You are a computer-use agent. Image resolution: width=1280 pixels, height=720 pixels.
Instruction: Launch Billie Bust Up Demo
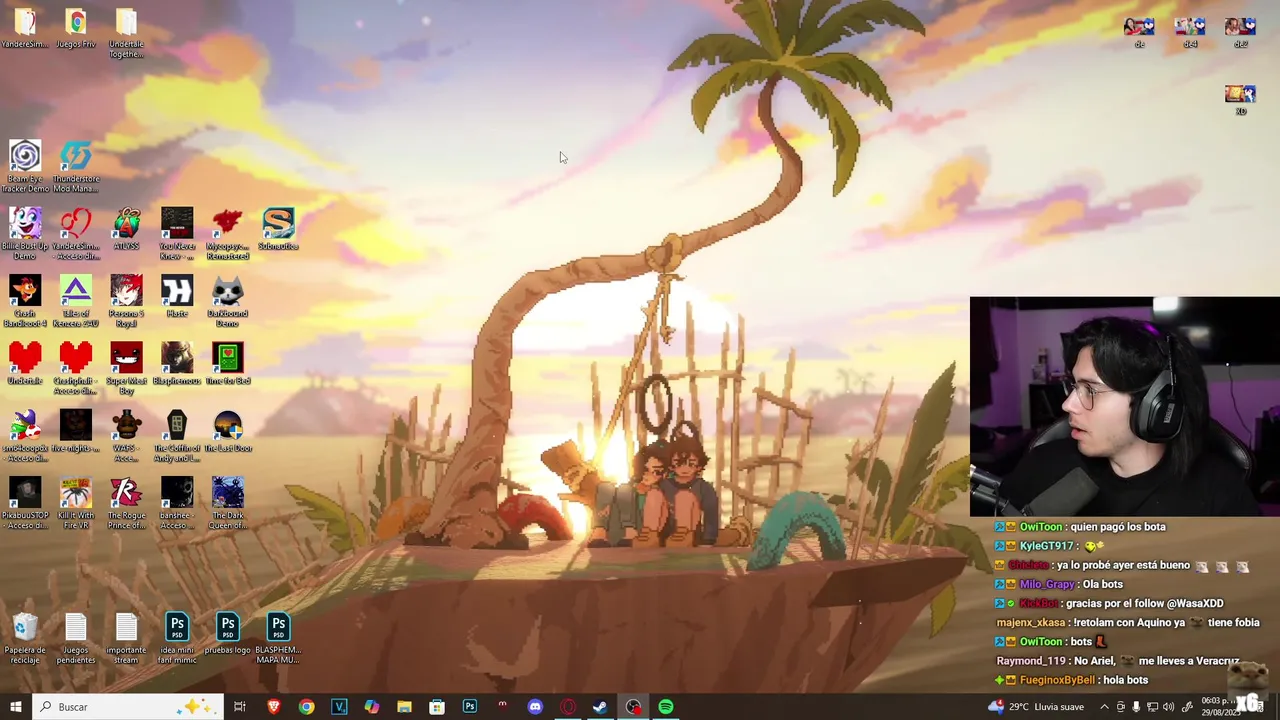click(25, 233)
